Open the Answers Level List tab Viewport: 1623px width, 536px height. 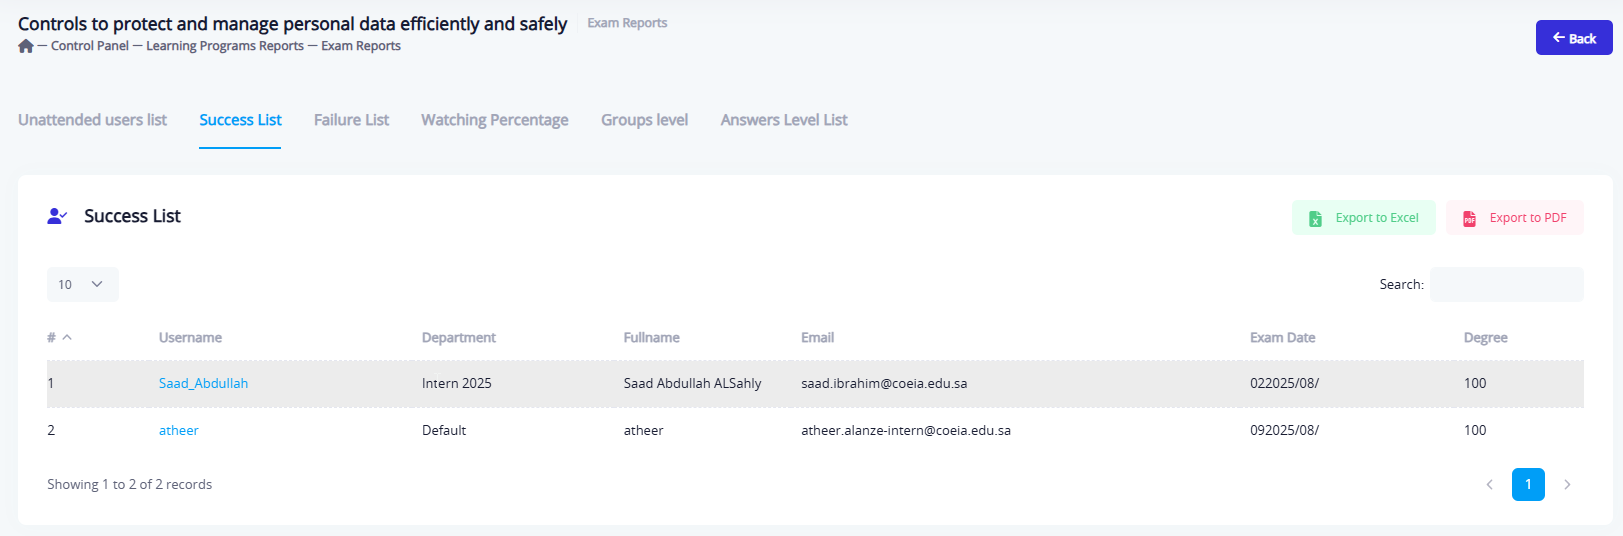784,120
